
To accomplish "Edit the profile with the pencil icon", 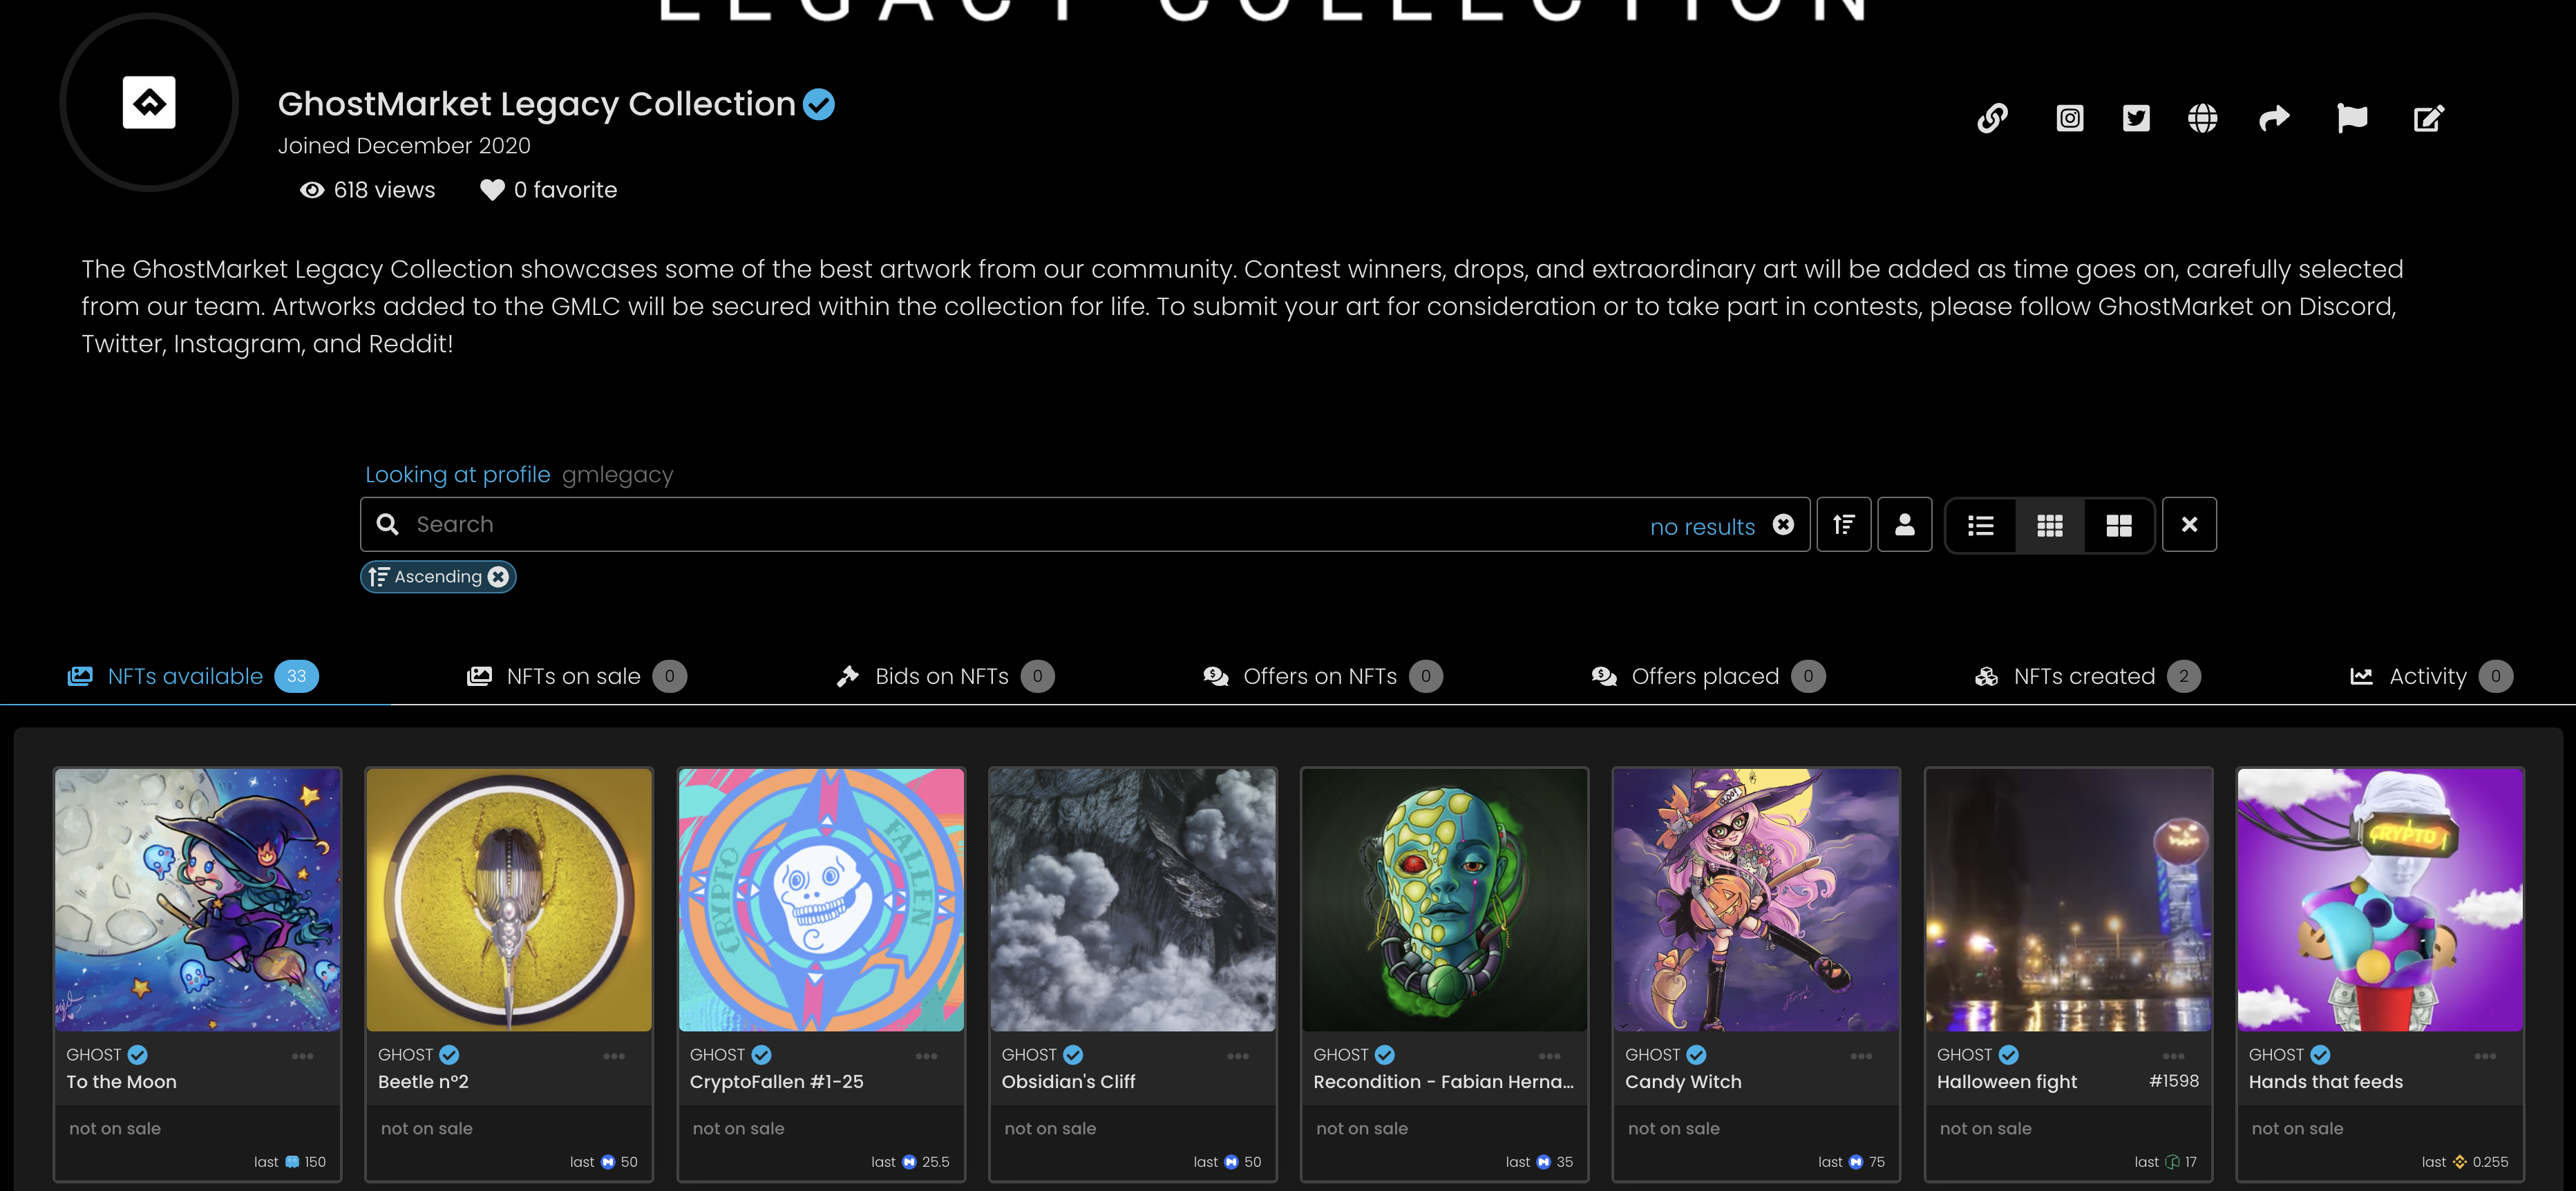I will pyautogui.click(x=2428, y=118).
